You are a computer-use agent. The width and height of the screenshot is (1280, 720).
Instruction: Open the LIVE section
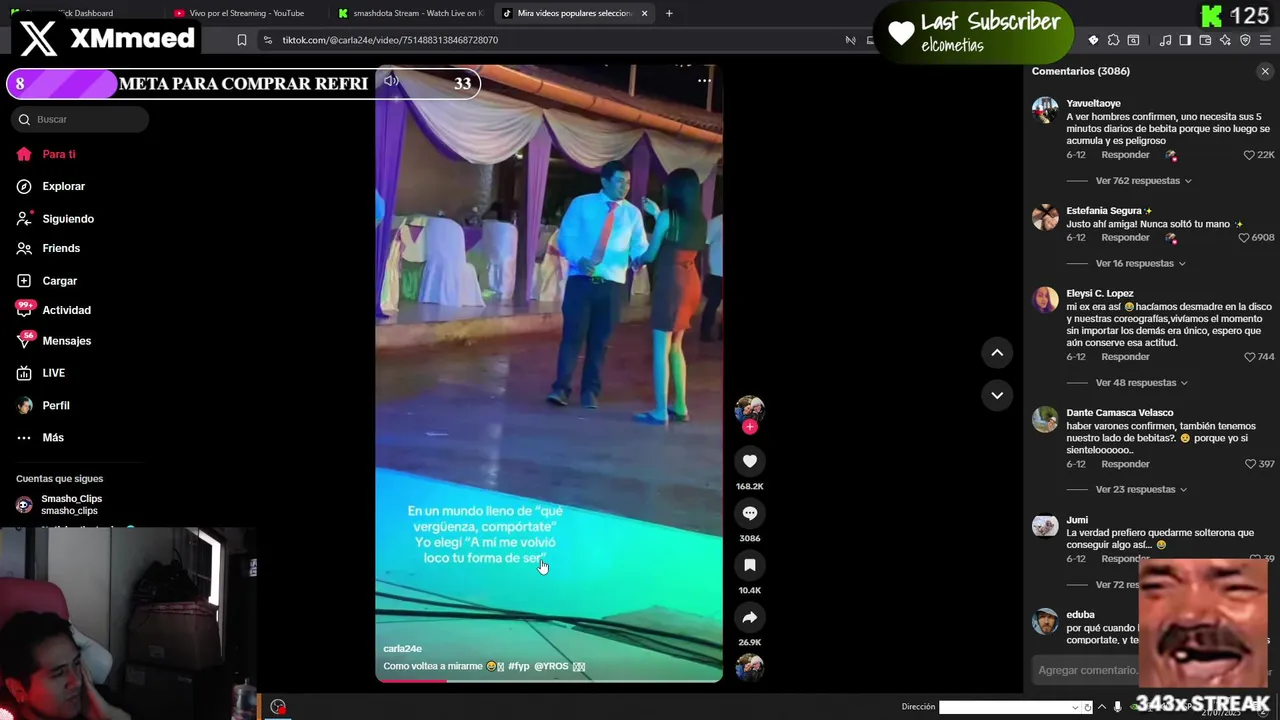click(x=53, y=373)
